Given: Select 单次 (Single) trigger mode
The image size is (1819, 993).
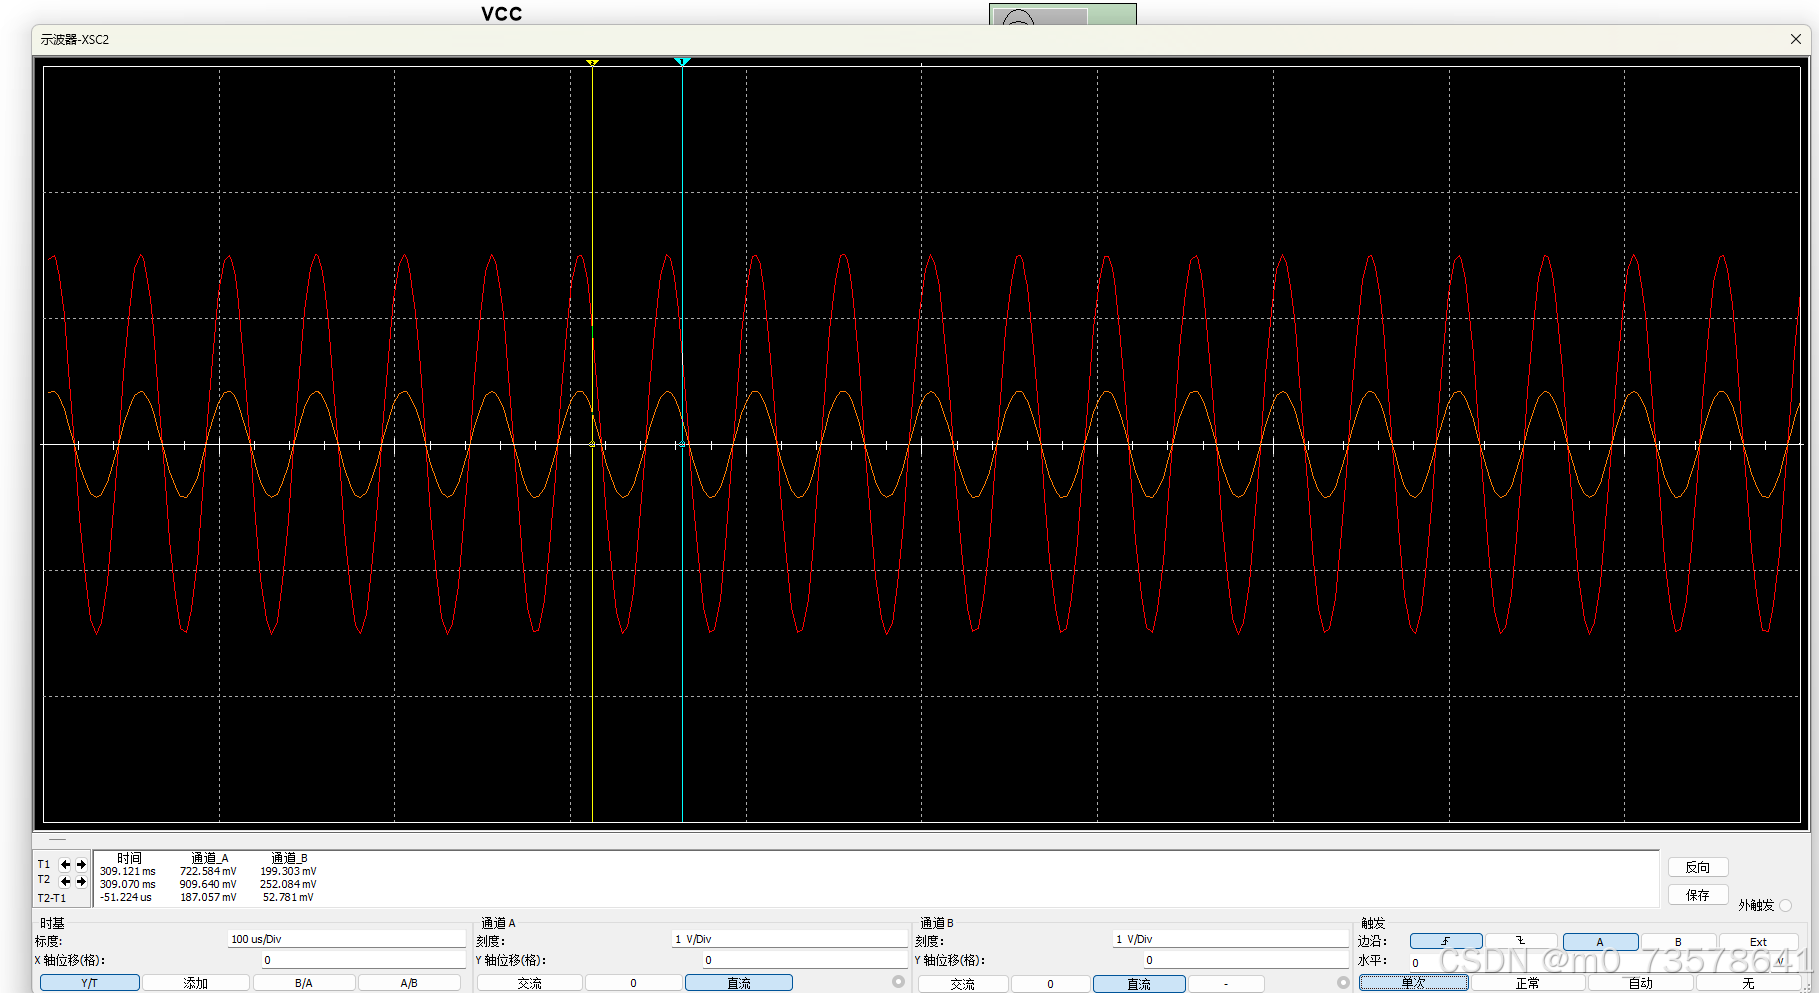Looking at the screenshot, I should point(1413,983).
